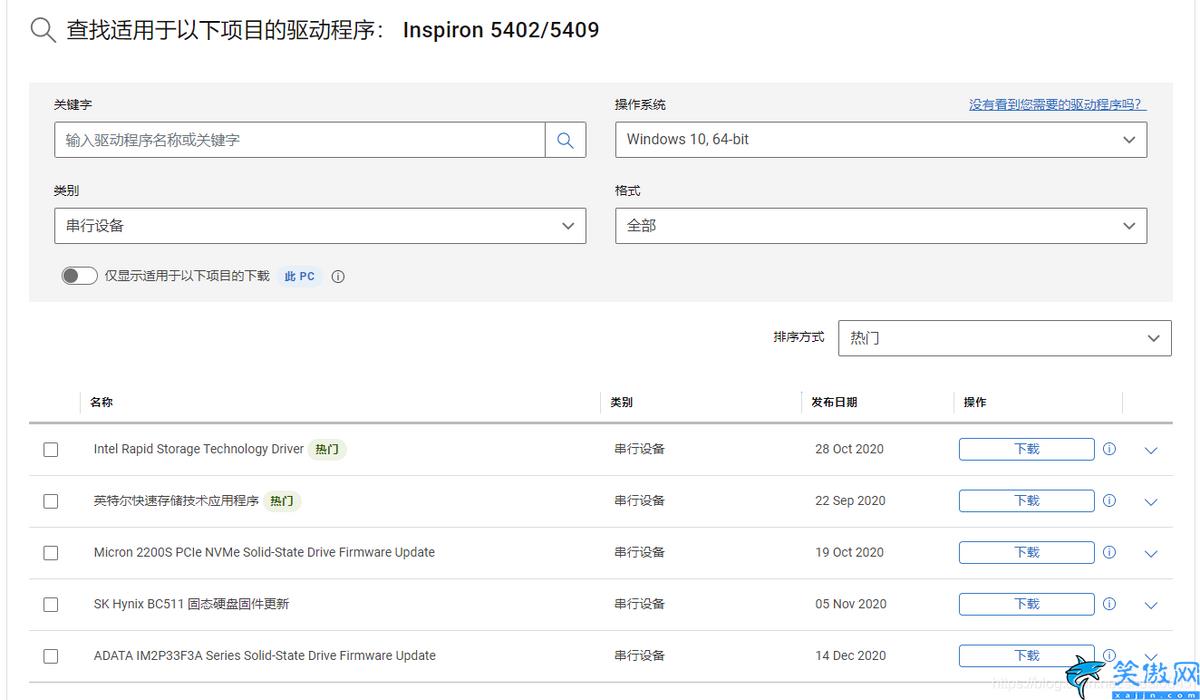
Task: Click the 名称 column header
Action: (x=101, y=402)
